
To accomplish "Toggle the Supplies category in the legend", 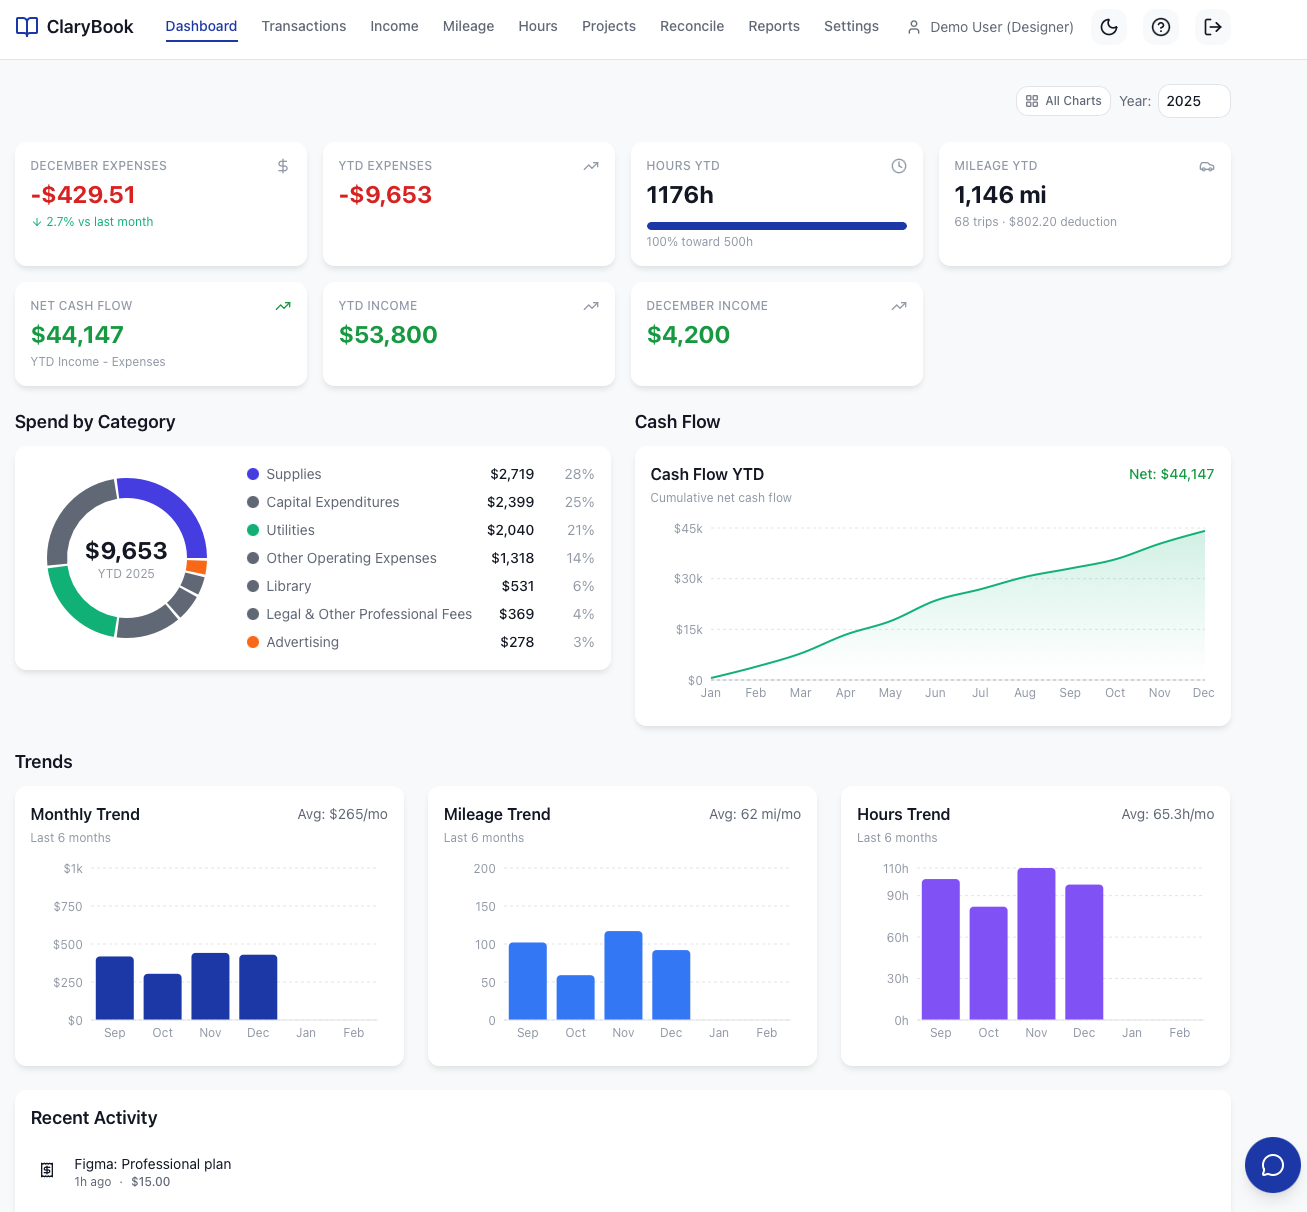I will click(293, 474).
